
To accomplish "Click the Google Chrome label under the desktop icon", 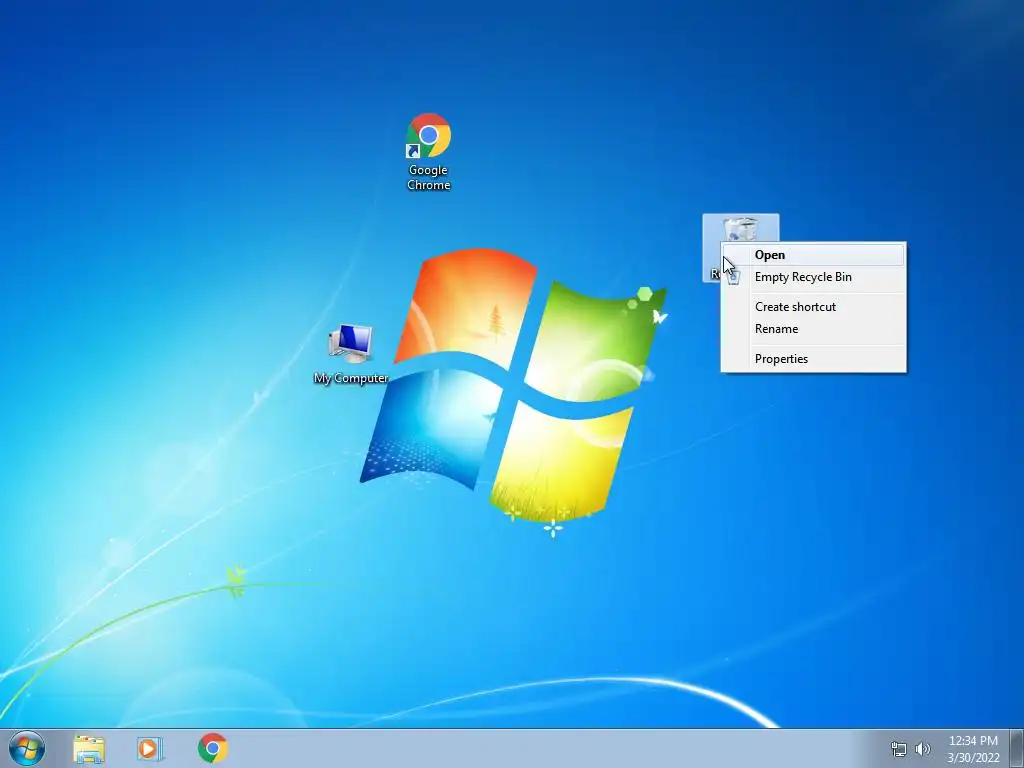I will click(x=428, y=178).
